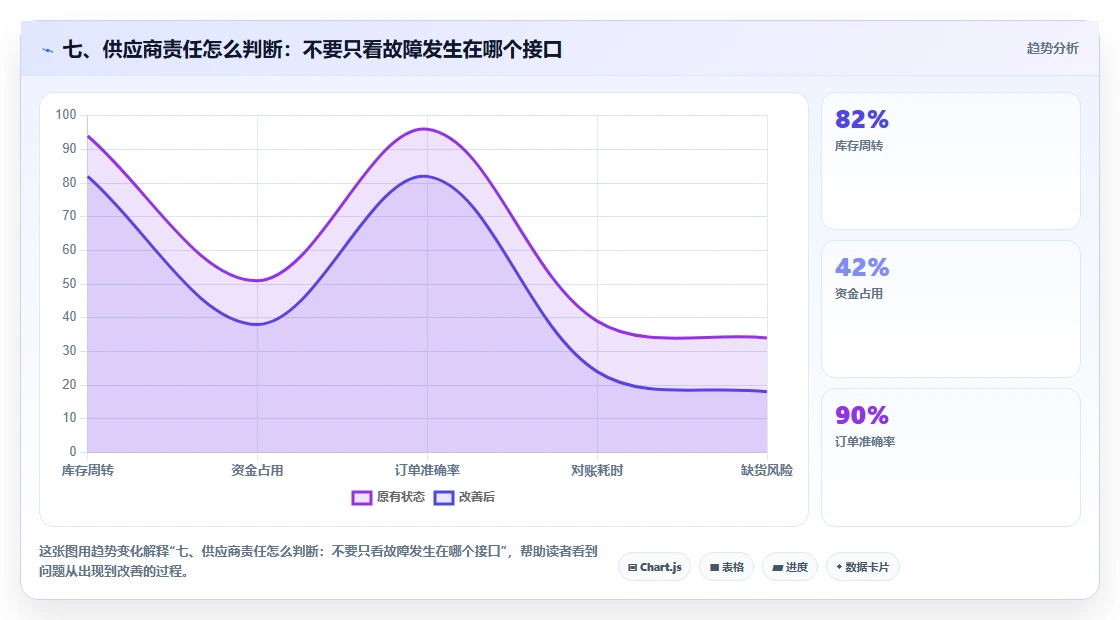The width and height of the screenshot is (1120, 620).
Task: Click the 改善后 line point at 资金占用
Action: 257,324
